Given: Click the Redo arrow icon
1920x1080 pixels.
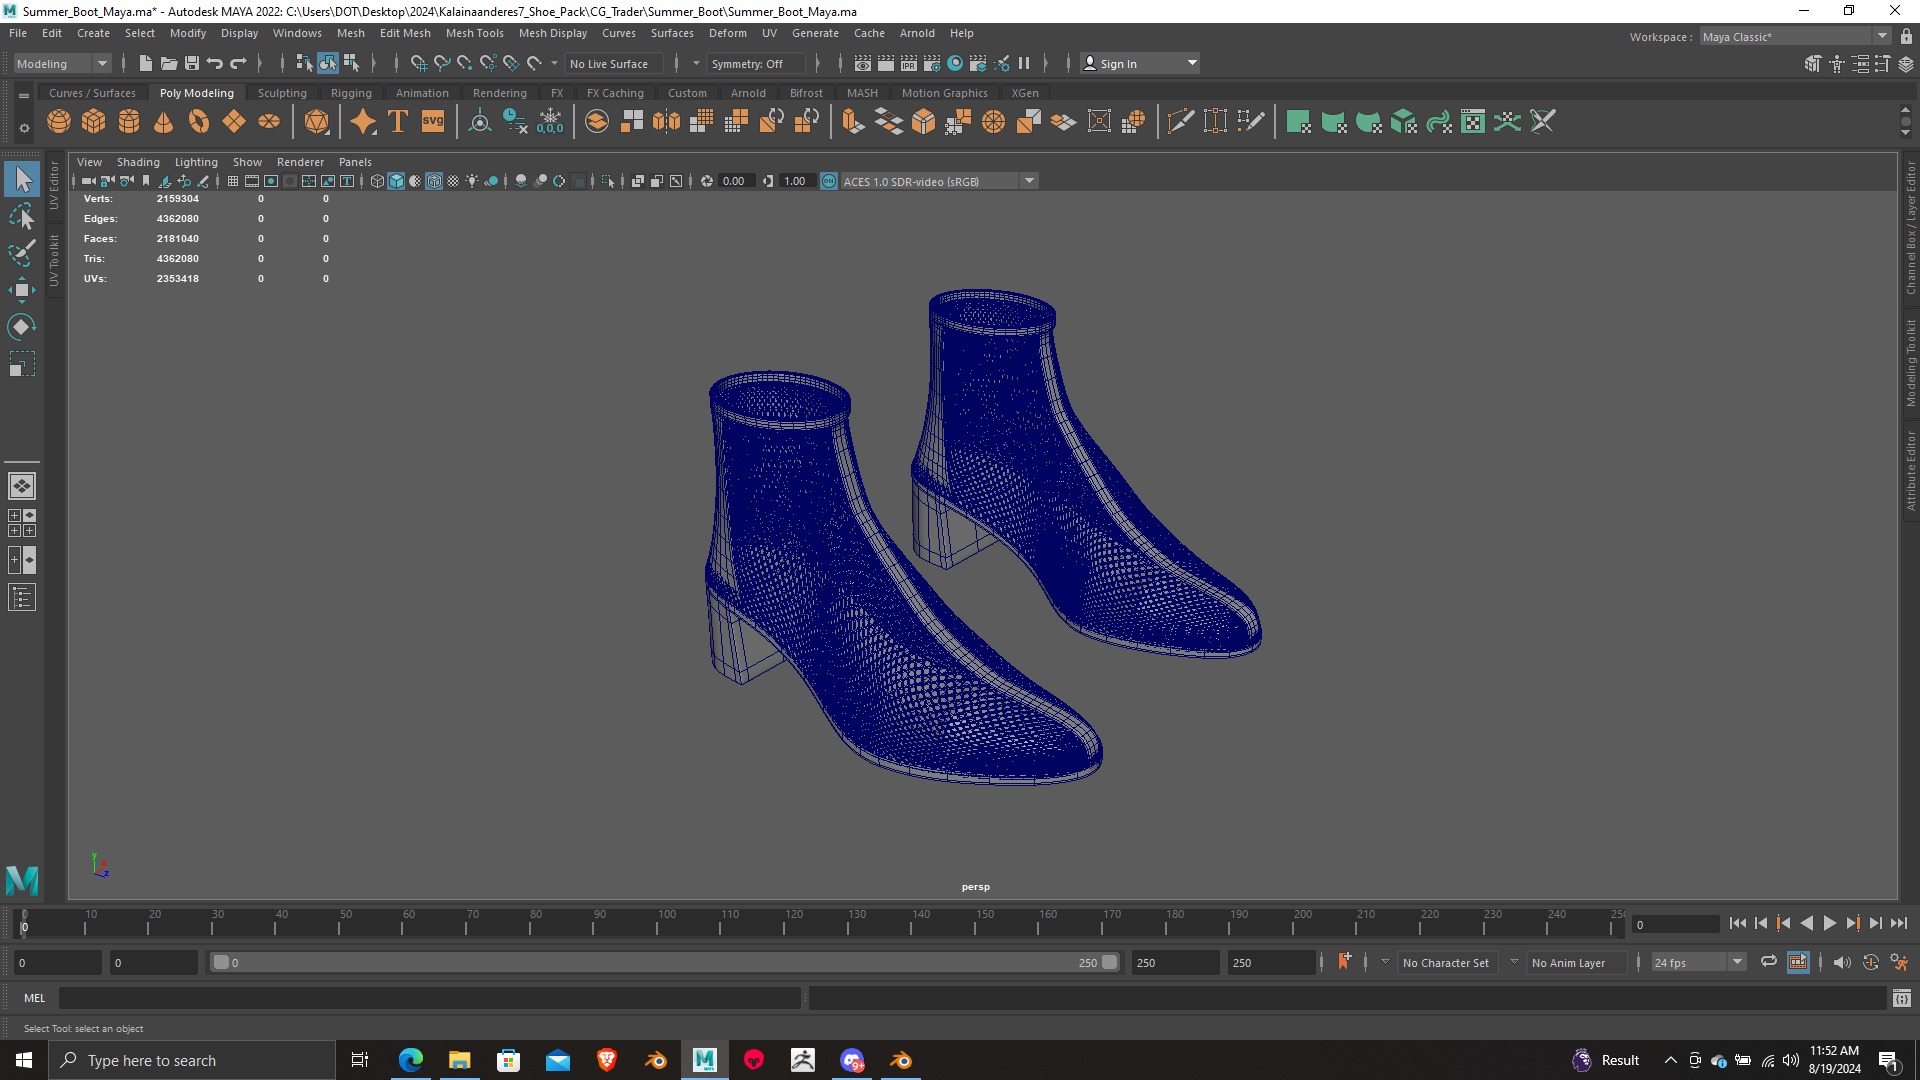Looking at the screenshot, I should [x=238, y=63].
